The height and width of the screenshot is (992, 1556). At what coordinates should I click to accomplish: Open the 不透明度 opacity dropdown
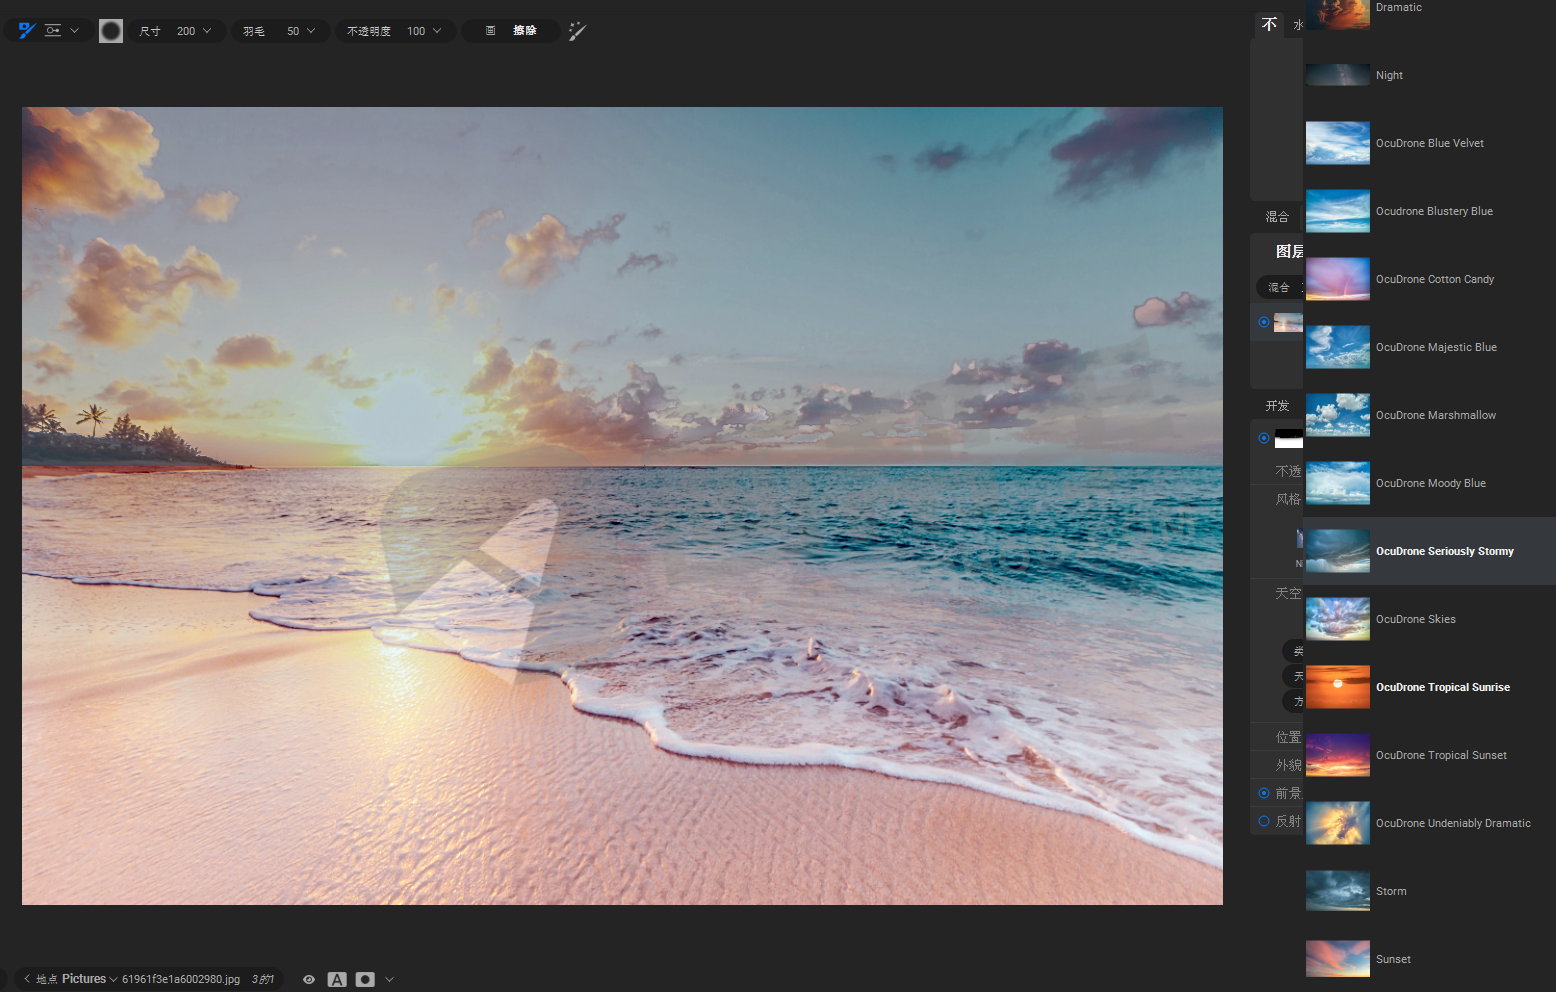[437, 31]
